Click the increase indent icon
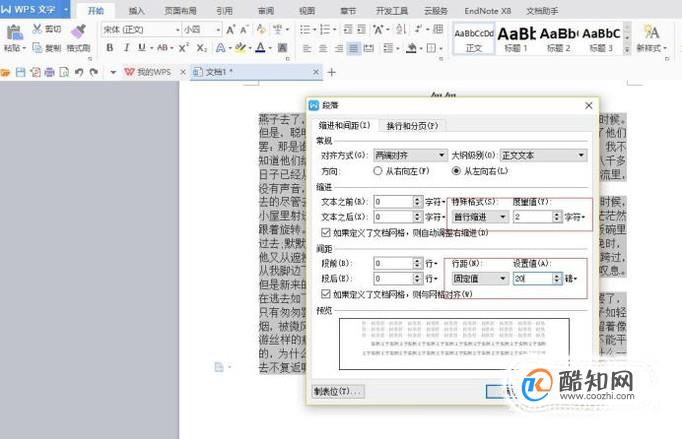Screen dimensions: 682x439 click(362, 30)
